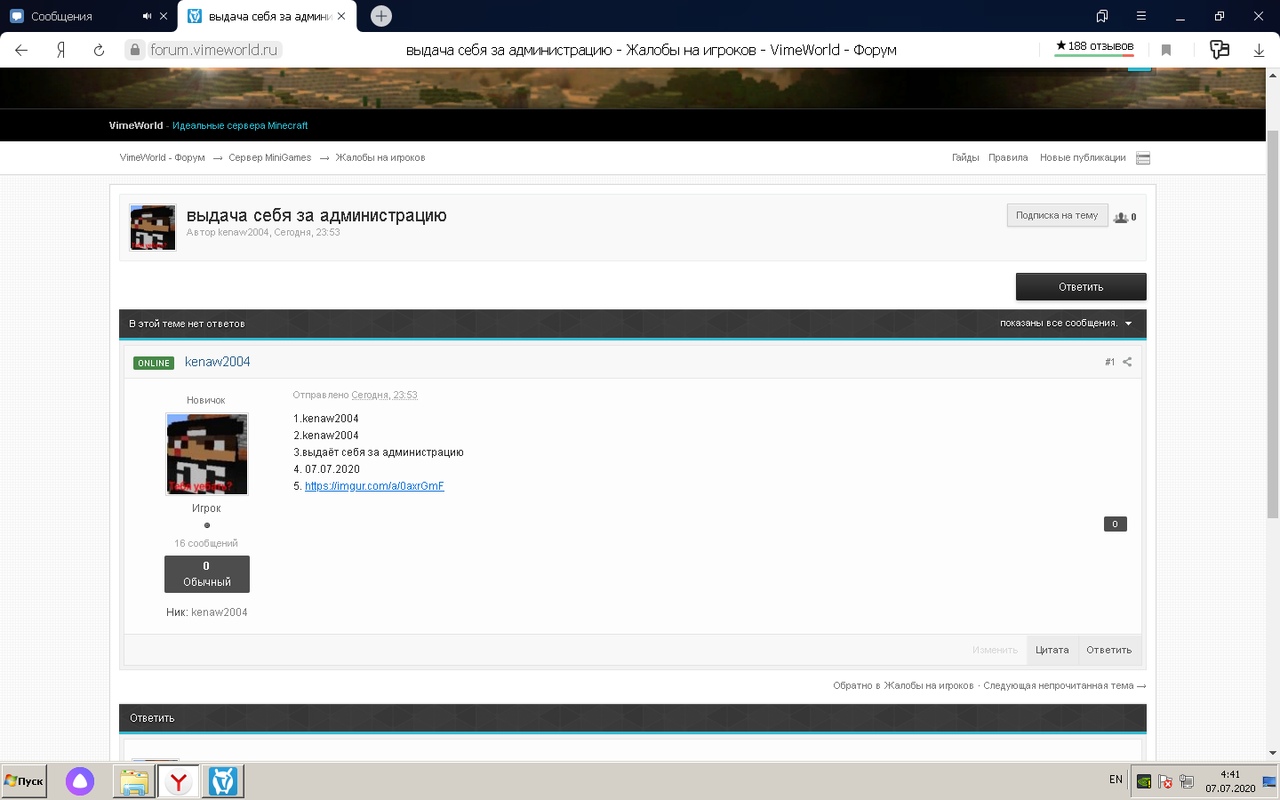Screen dimensions: 1280x800
Task: Click the 16 сообщений text
Action: (206, 544)
